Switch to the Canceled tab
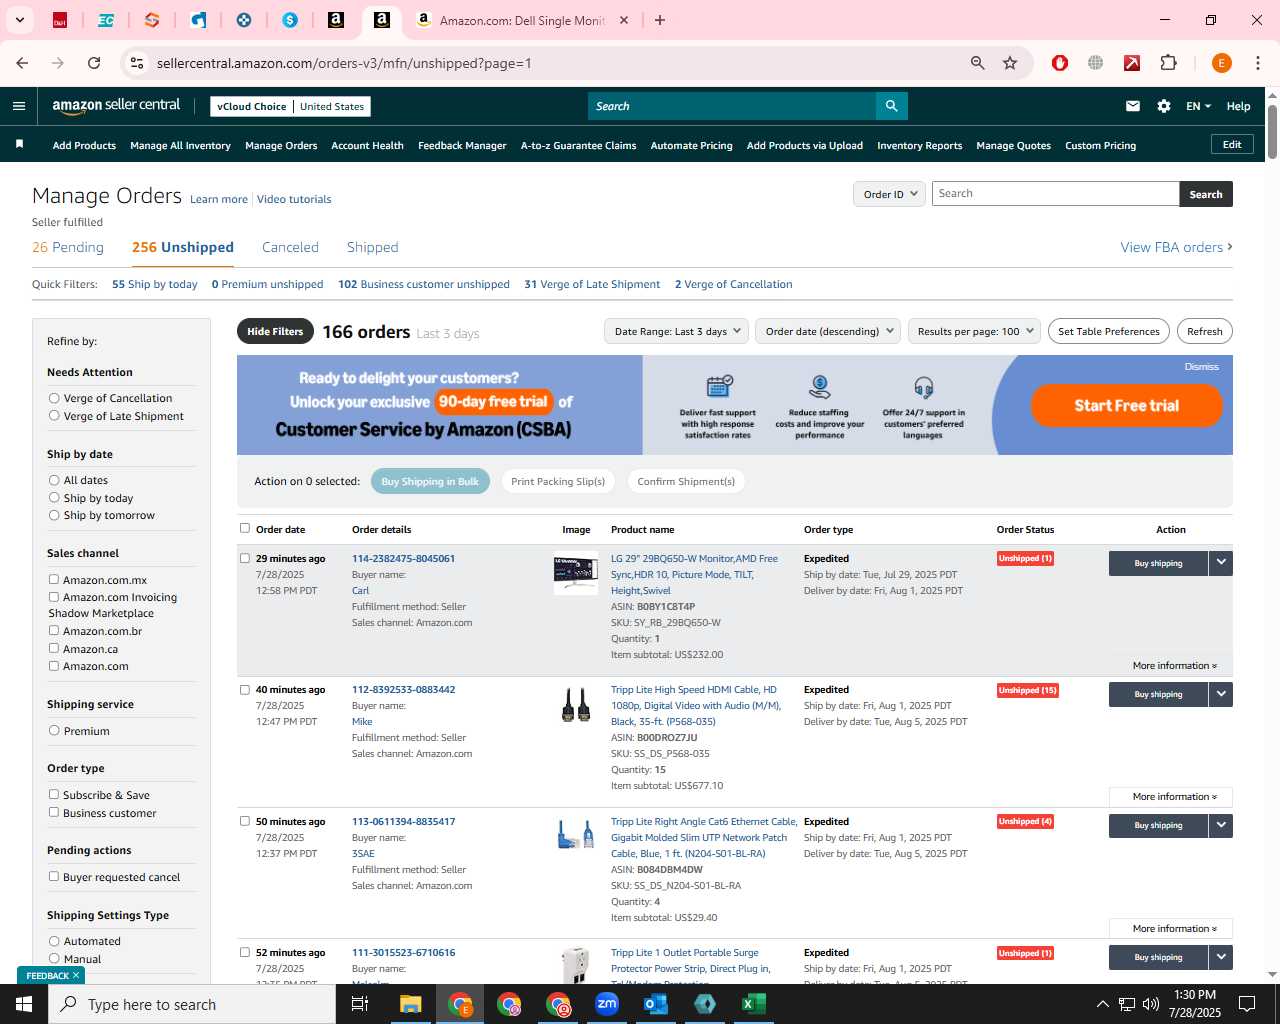The width and height of the screenshot is (1280, 1024). (x=290, y=247)
